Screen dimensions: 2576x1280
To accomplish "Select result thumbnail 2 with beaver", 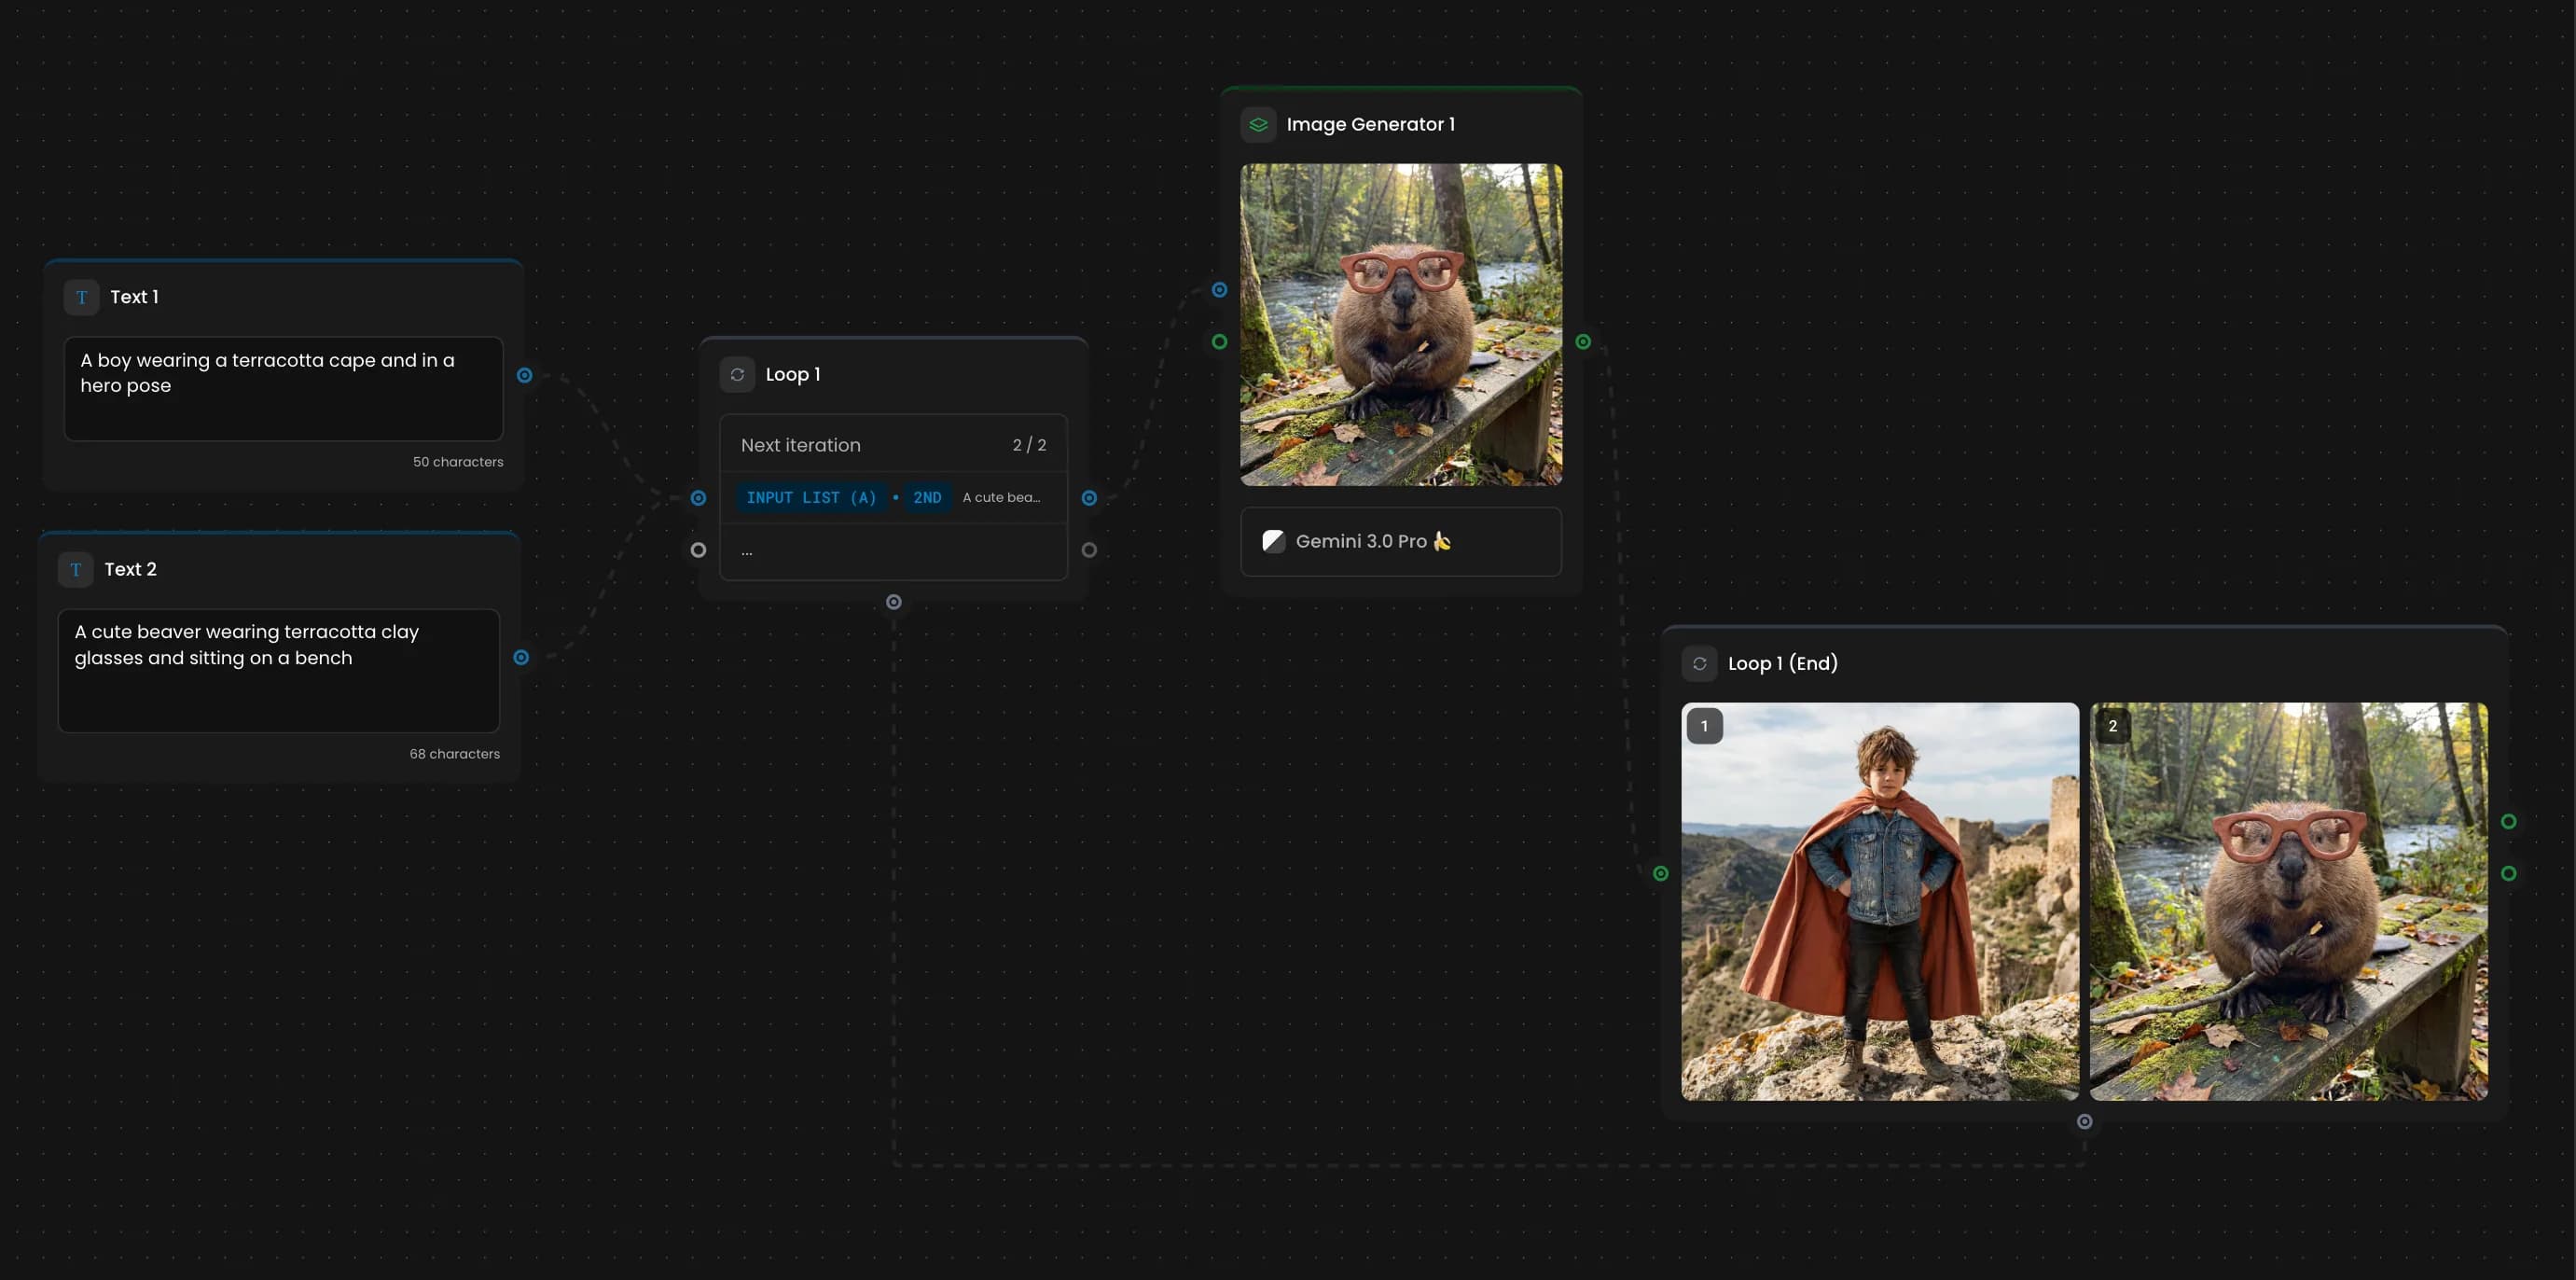I will coord(2288,901).
